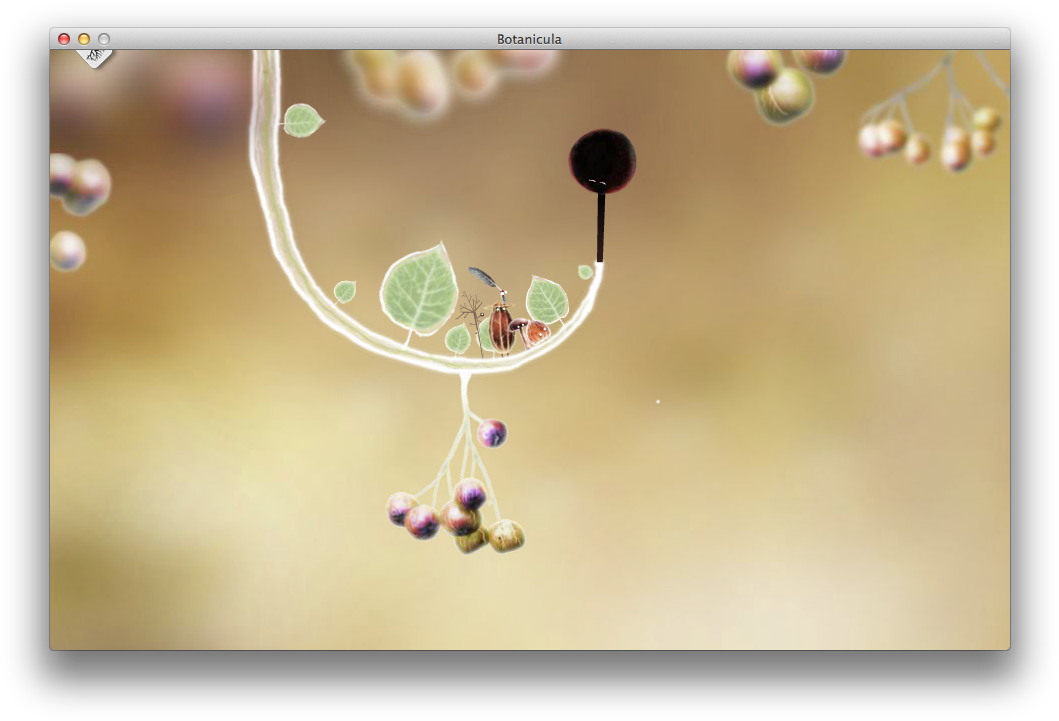This screenshot has height=721, width=1059.
Task: Click the large blurred berry at top right
Action: tap(785, 94)
